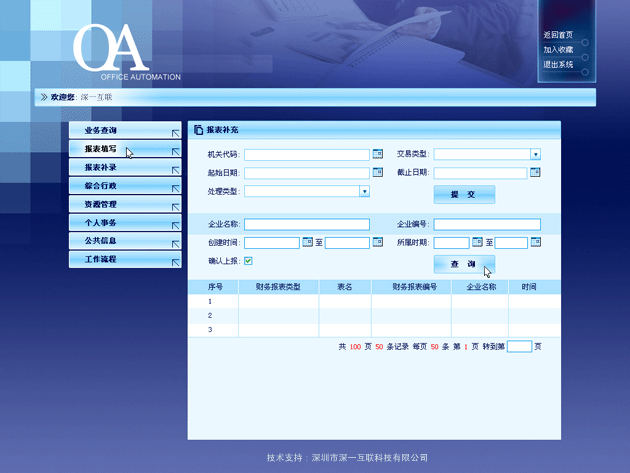Click 返回首页 link at top right
The height and width of the screenshot is (473, 630).
point(558,35)
